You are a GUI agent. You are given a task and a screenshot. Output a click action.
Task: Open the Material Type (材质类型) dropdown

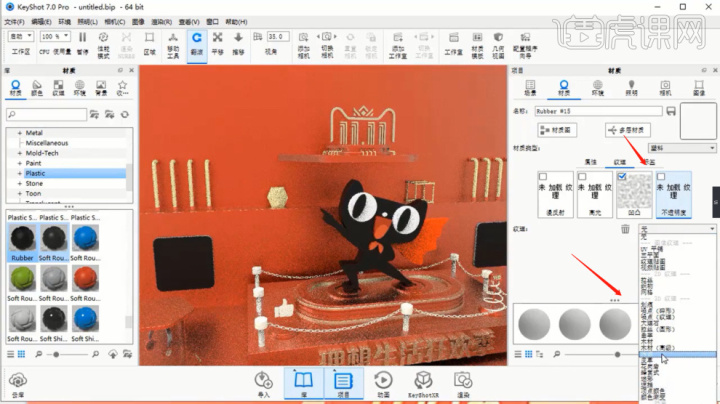tap(682, 148)
